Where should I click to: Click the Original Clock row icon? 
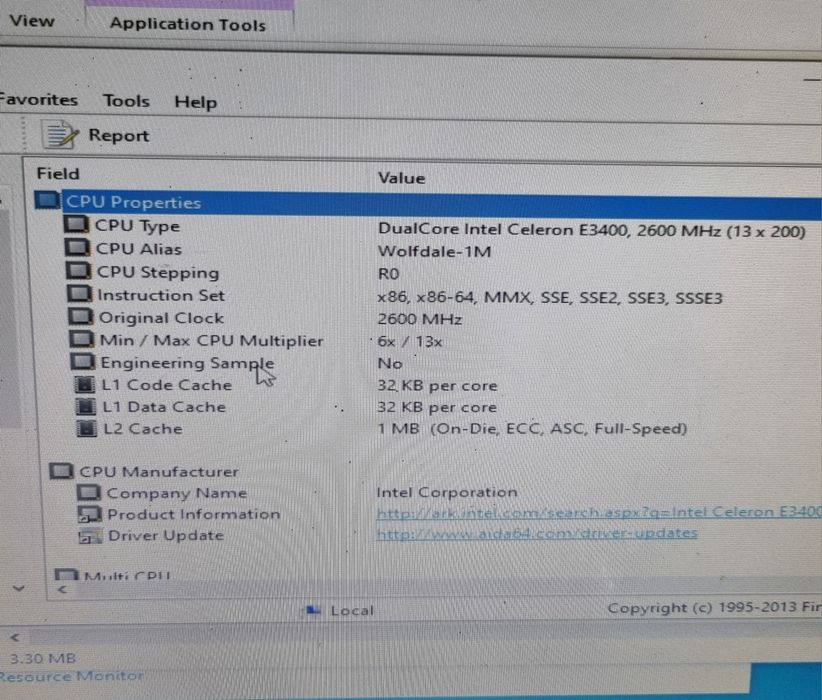coord(81,316)
